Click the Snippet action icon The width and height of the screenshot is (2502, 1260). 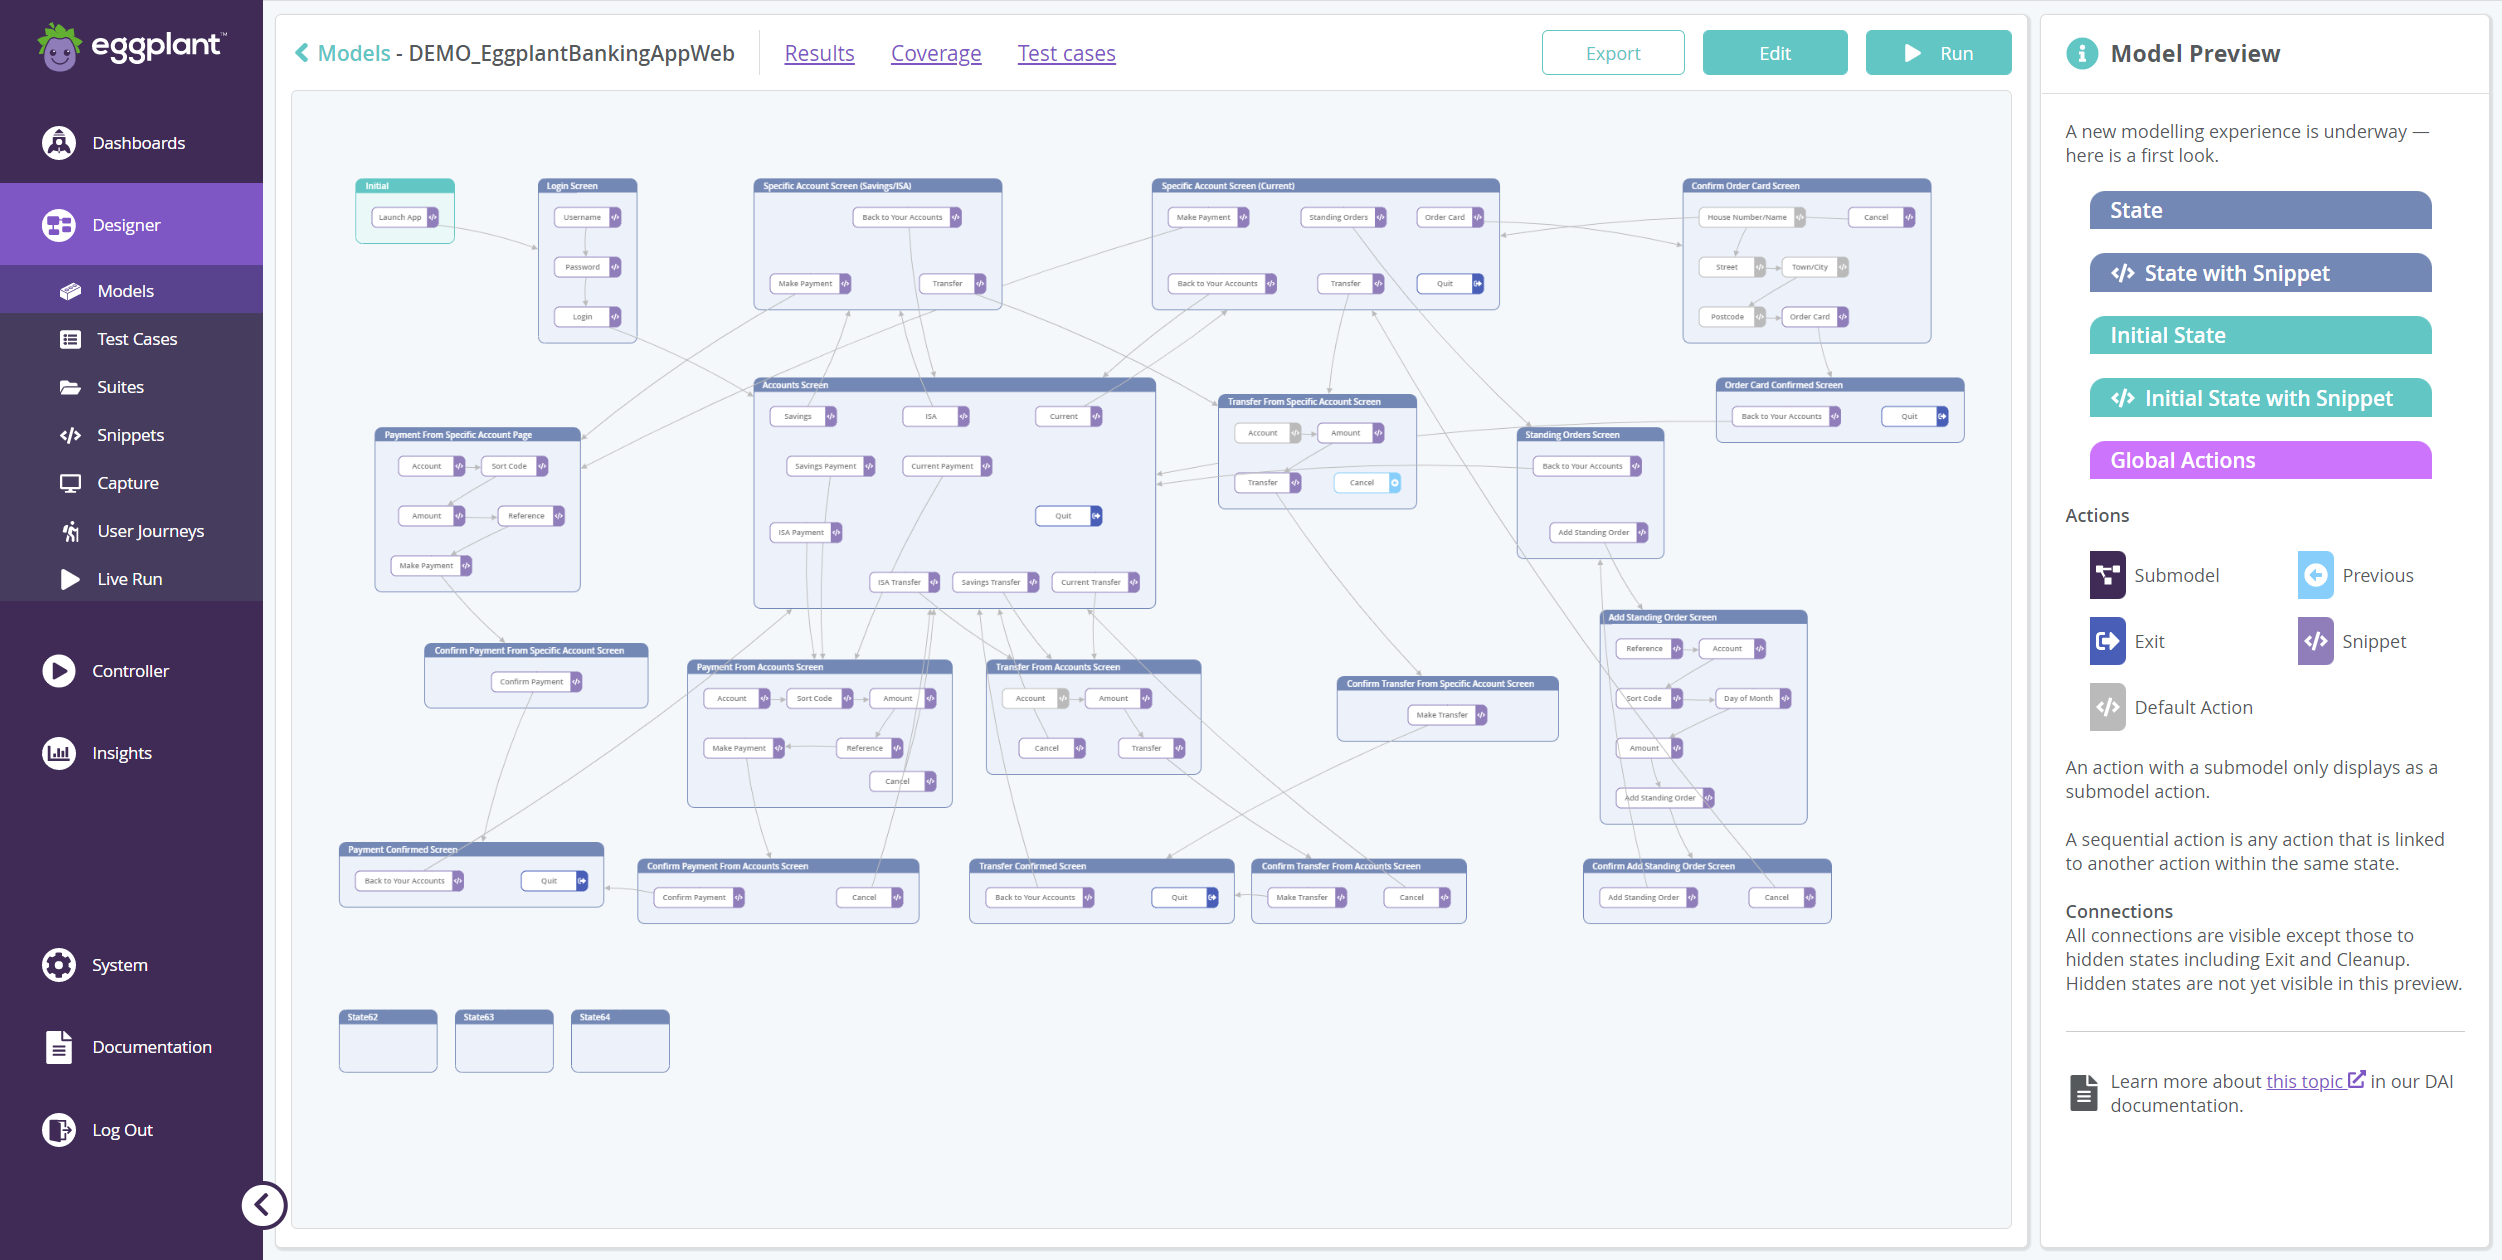coord(2316,641)
